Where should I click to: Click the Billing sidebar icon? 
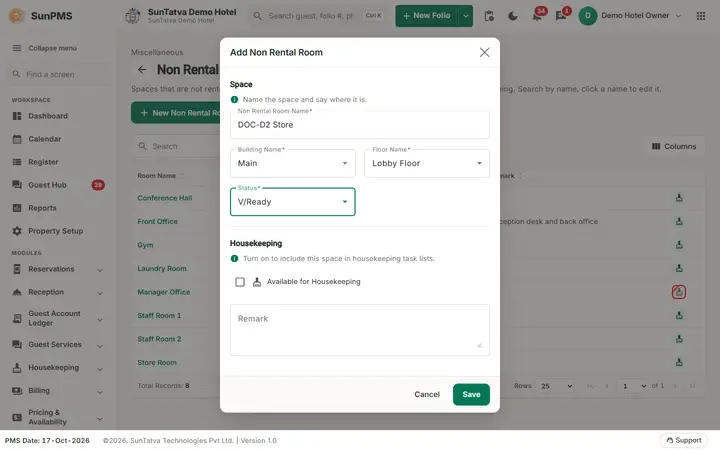click(x=17, y=391)
